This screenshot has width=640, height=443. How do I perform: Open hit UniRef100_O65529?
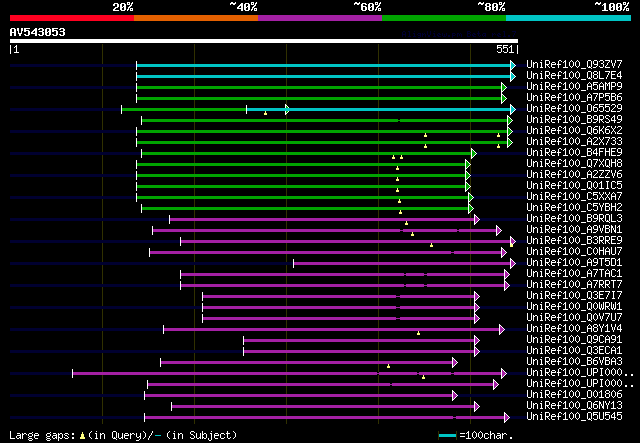[x=574, y=109]
